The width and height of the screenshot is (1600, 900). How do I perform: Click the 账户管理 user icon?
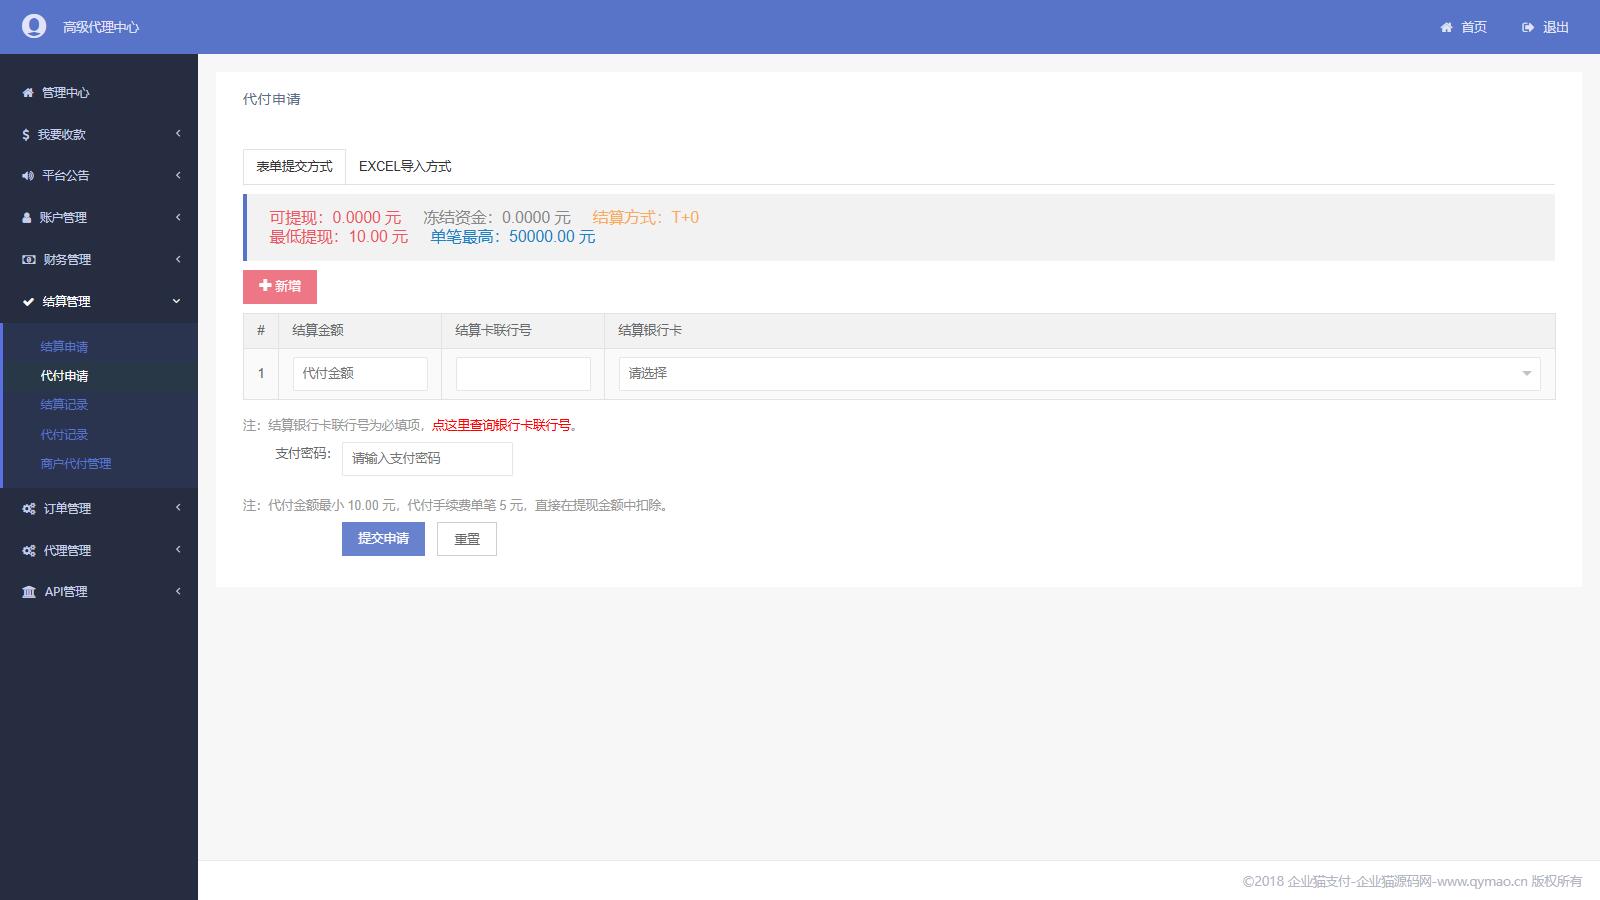point(24,217)
